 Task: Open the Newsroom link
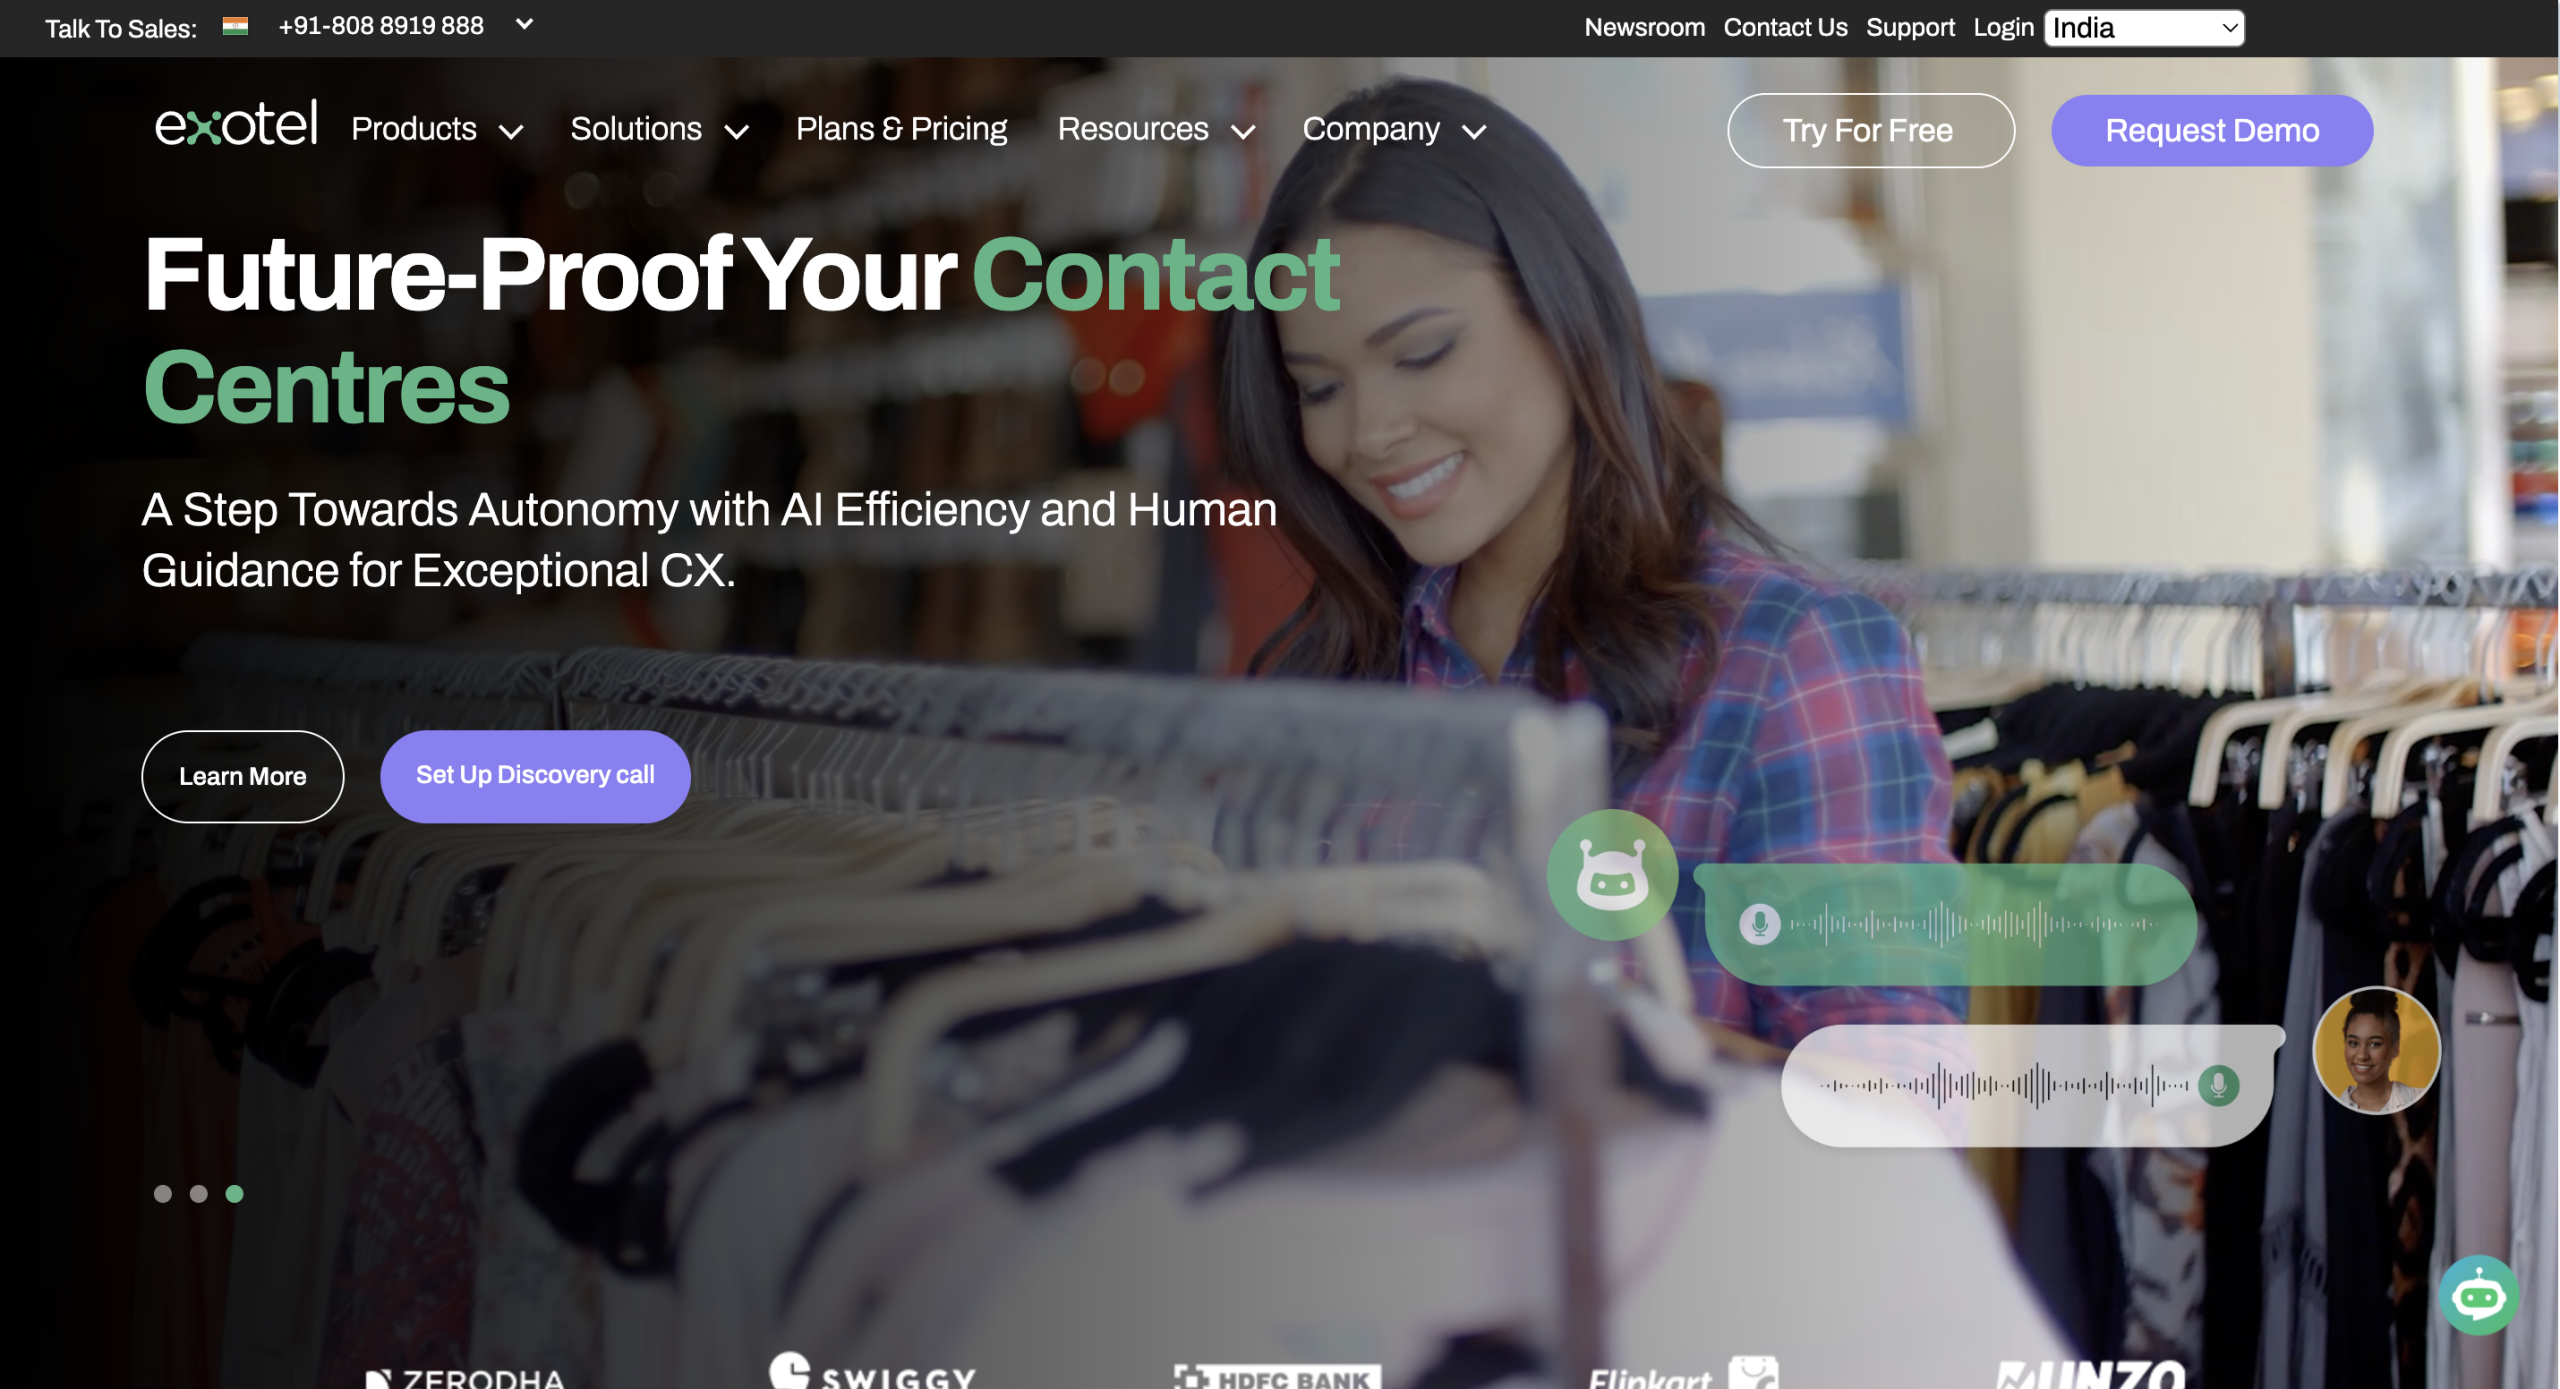click(1644, 28)
